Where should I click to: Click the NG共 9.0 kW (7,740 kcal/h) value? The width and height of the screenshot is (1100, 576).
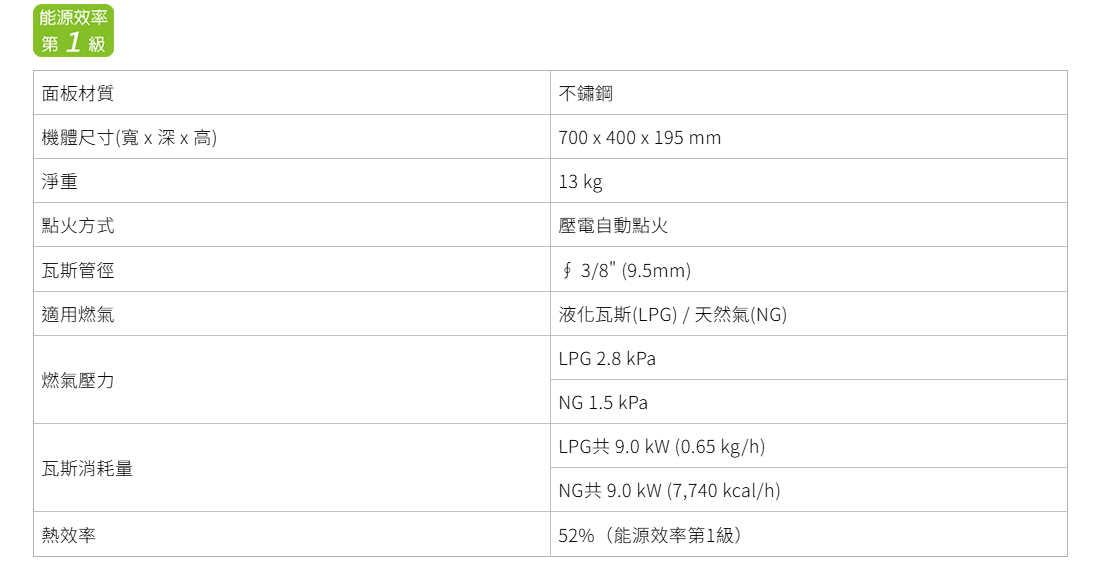(669, 490)
